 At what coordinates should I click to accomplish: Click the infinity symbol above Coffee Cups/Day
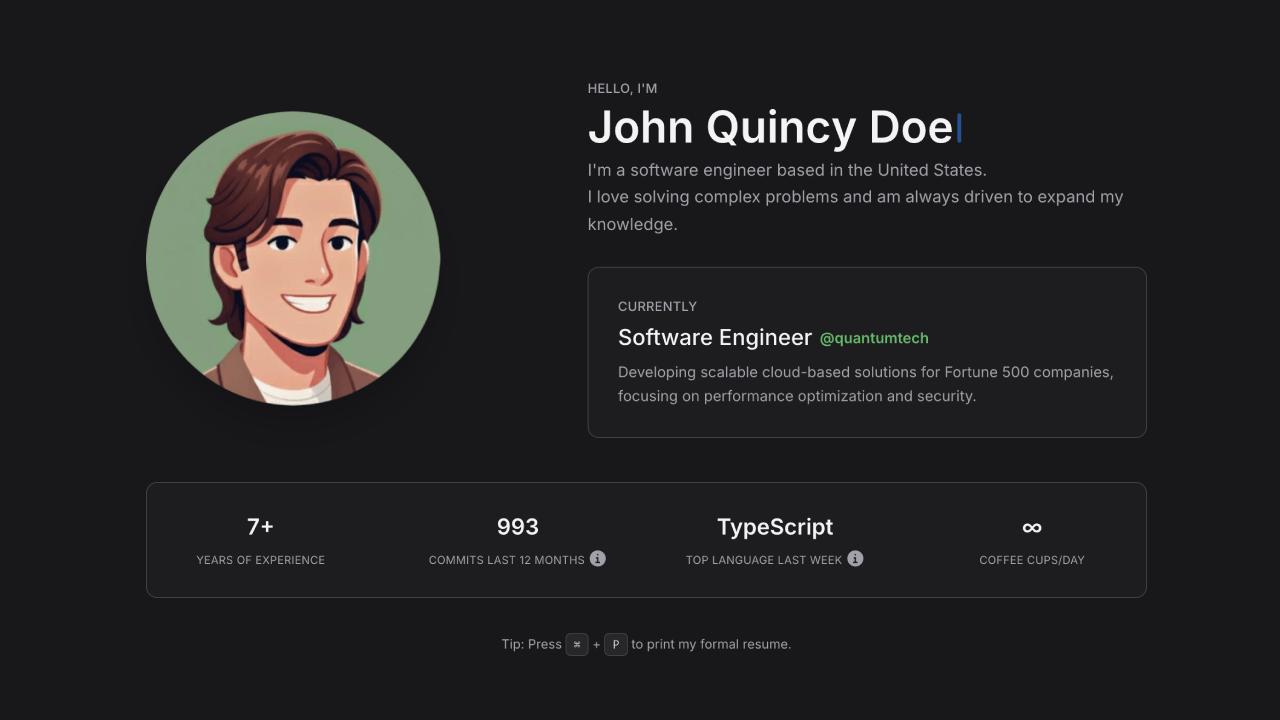click(x=1032, y=527)
